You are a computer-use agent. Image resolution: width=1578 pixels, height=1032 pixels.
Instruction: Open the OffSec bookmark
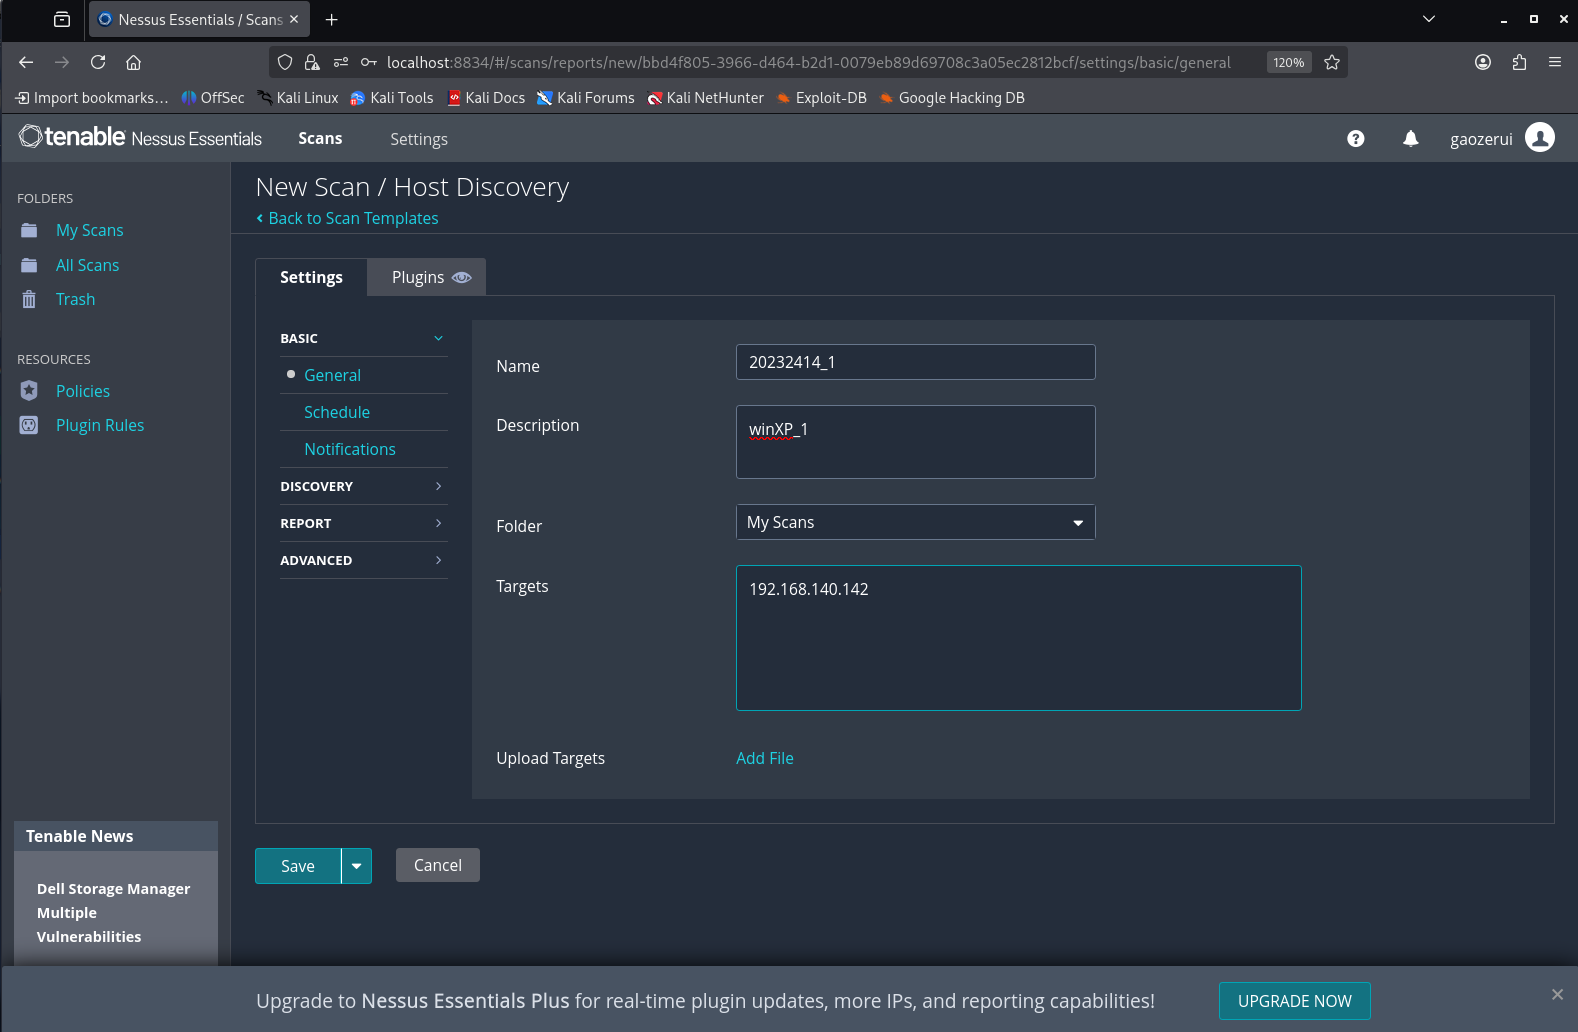pos(213,97)
